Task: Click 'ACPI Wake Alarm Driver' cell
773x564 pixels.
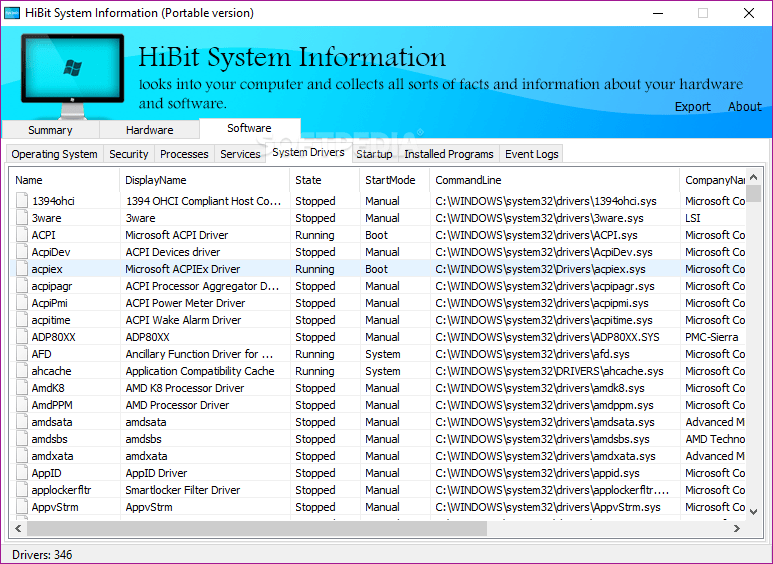Action: click(x=183, y=320)
